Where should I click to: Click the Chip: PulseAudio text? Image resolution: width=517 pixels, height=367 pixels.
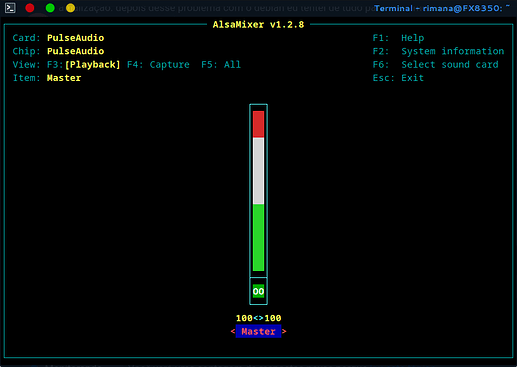(x=58, y=51)
